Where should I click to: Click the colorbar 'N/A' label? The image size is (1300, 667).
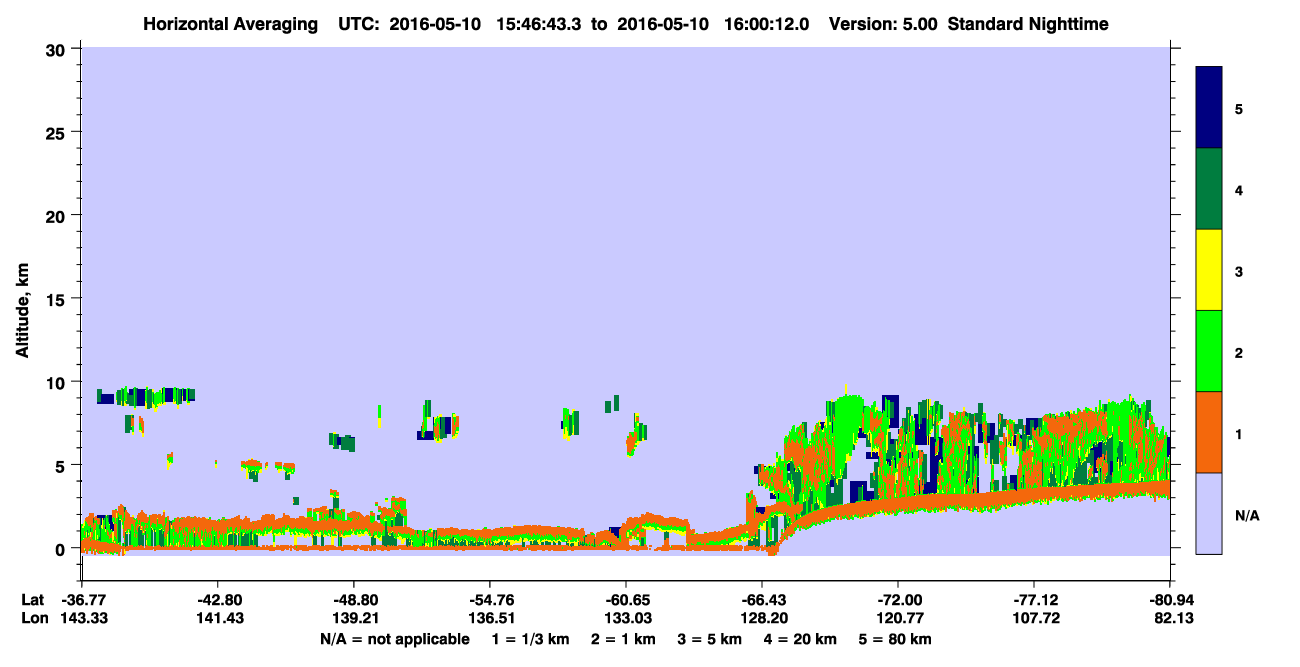pos(1247,515)
